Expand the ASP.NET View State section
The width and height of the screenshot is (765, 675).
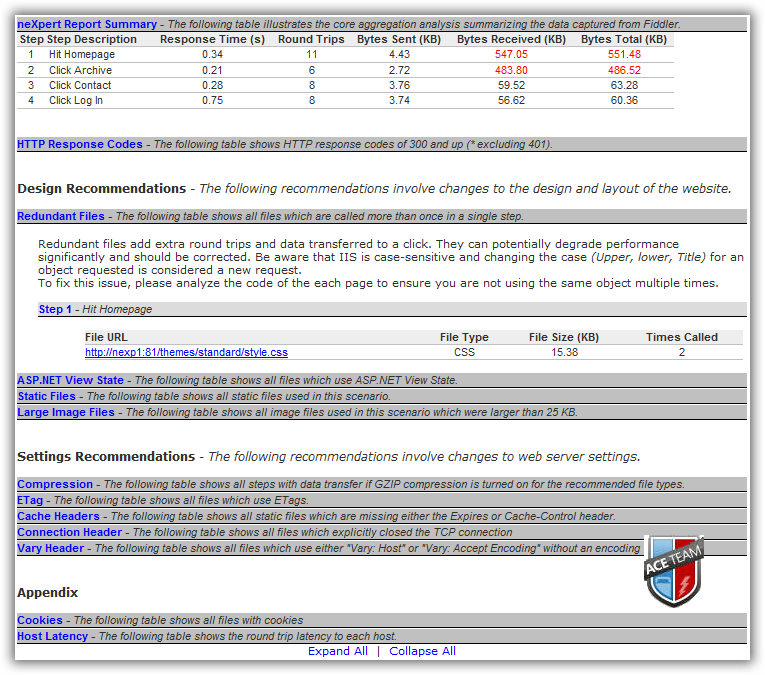click(x=70, y=380)
